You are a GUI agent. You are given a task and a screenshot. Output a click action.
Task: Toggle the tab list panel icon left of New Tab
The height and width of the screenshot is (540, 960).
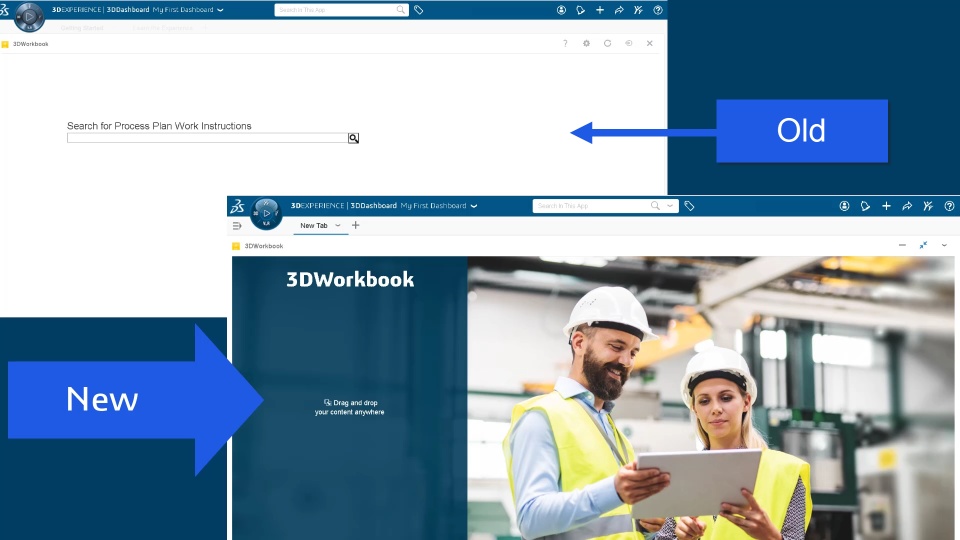click(237, 226)
